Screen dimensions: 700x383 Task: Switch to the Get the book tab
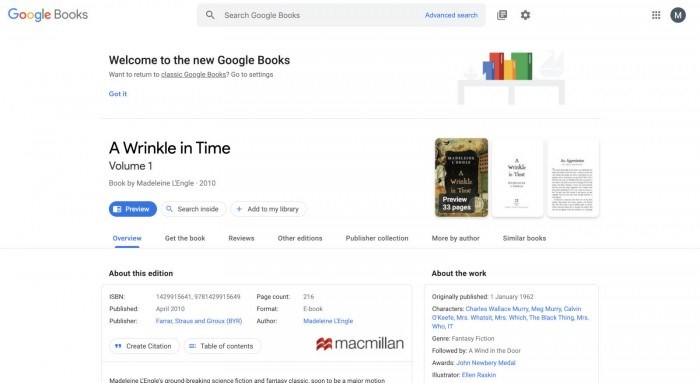185,238
